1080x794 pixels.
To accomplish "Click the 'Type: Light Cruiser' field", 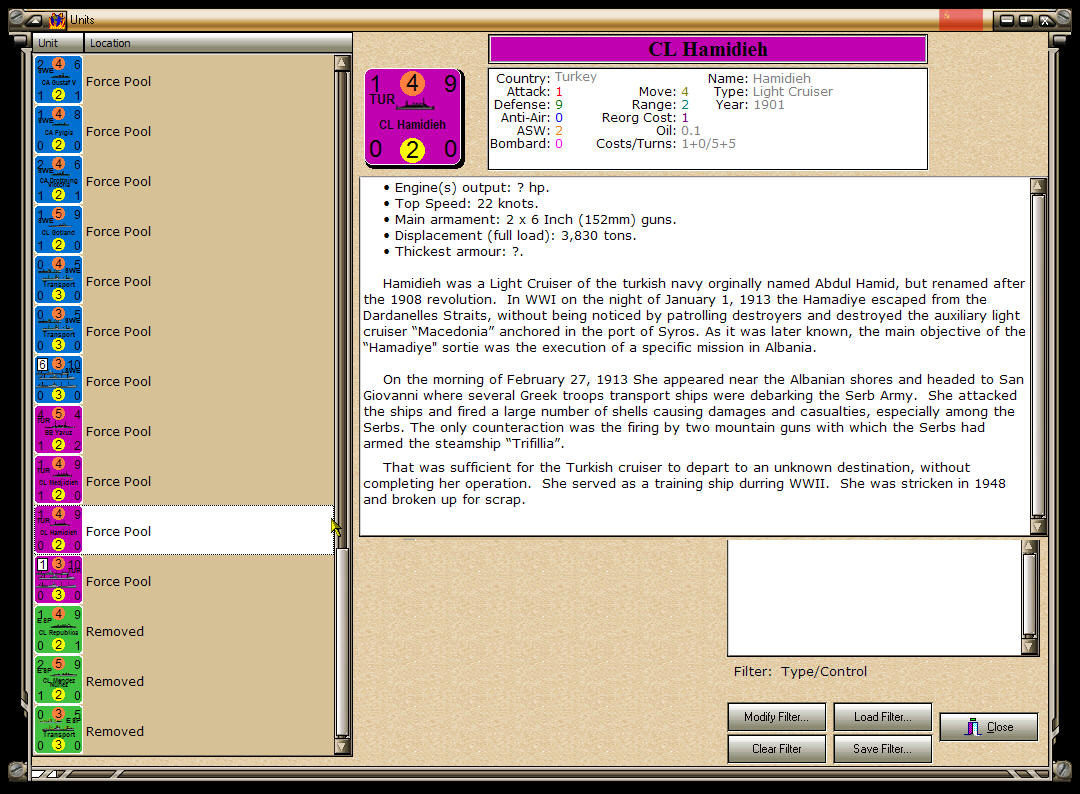I will [x=773, y=92].
